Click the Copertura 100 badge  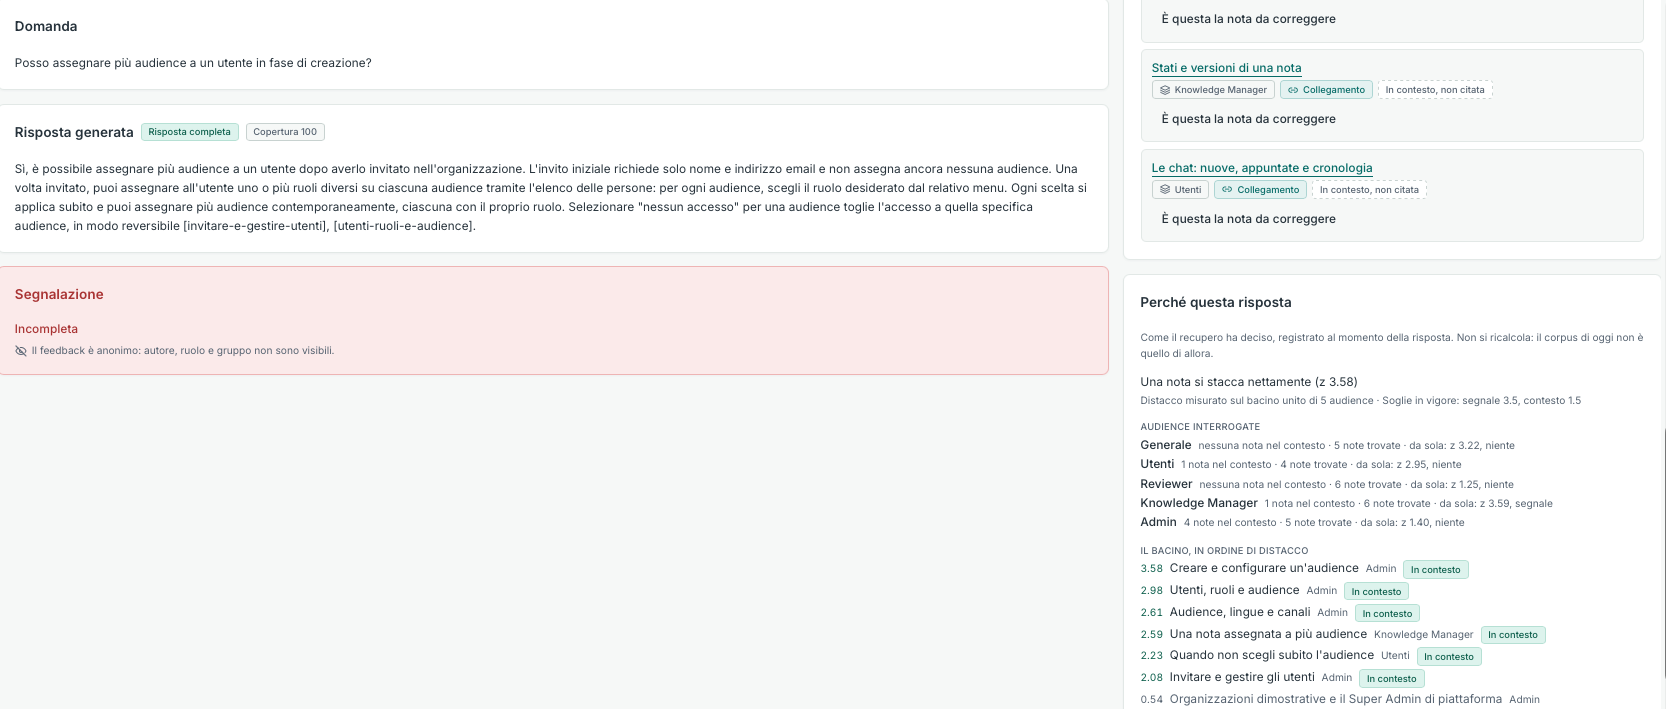tap(285, 132)
